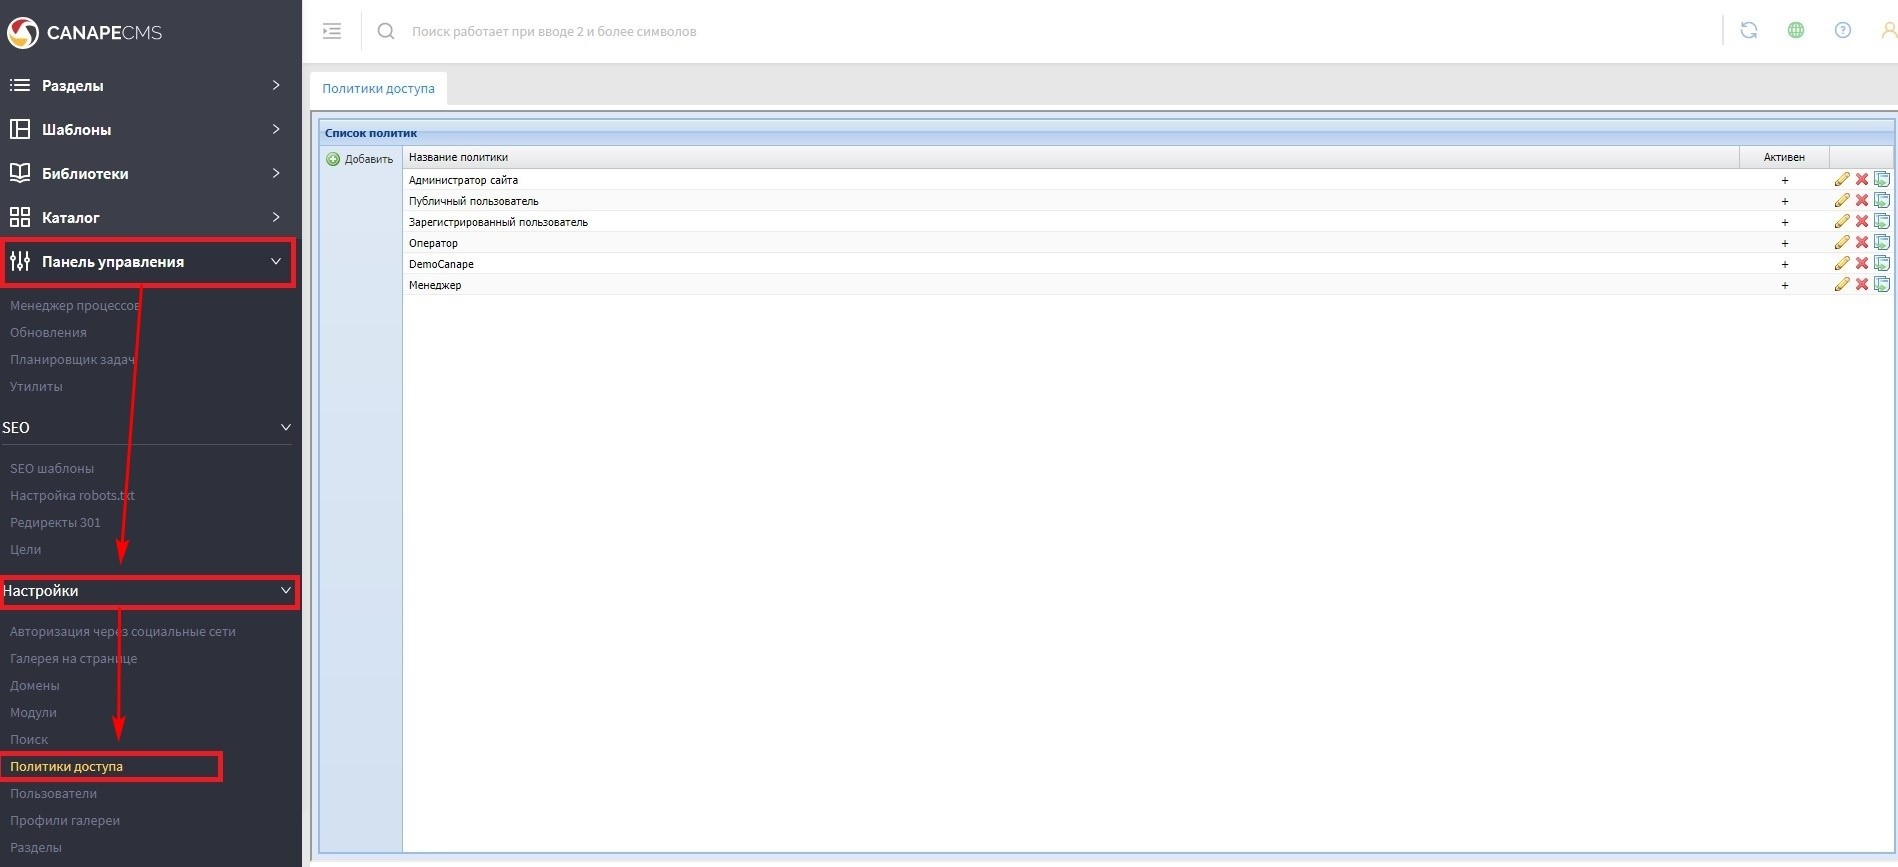Open Пользователи in the sidebar
The width and height of the screenshot is (1898, 867).
[54, 794]
